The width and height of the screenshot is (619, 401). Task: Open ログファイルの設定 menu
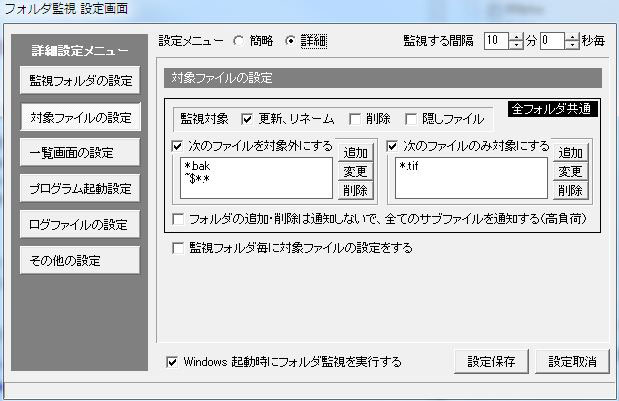(x=80, y=224)
